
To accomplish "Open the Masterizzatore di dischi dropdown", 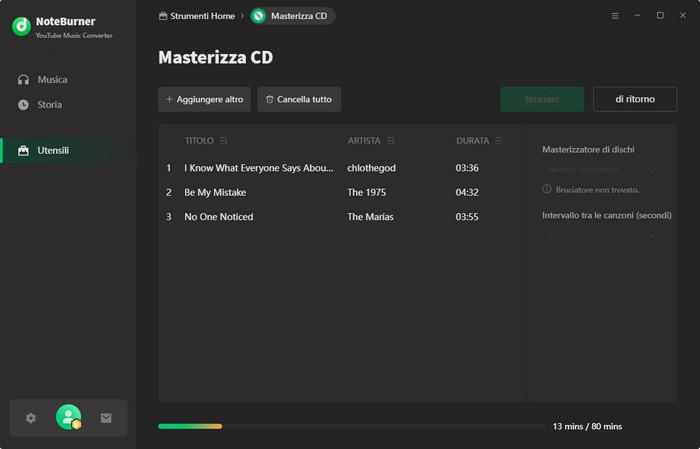I will coord(601,170).
